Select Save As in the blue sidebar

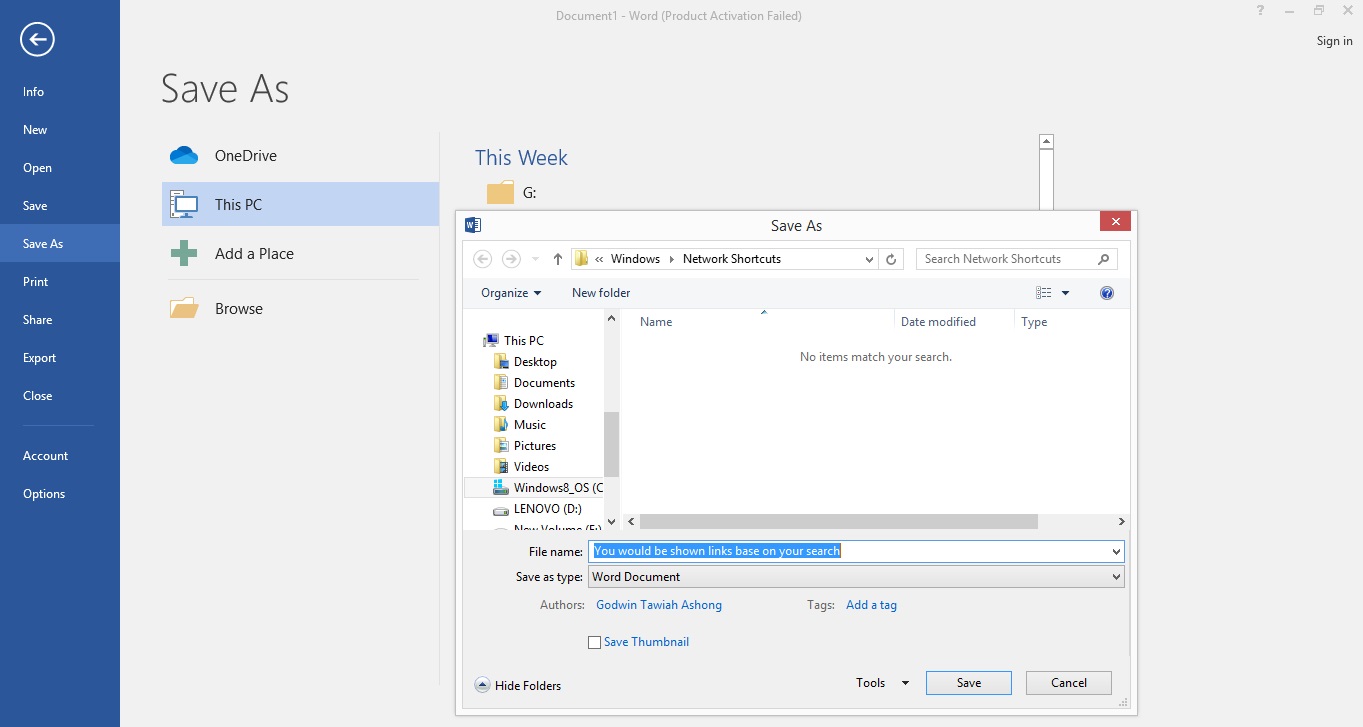[60, 244]
